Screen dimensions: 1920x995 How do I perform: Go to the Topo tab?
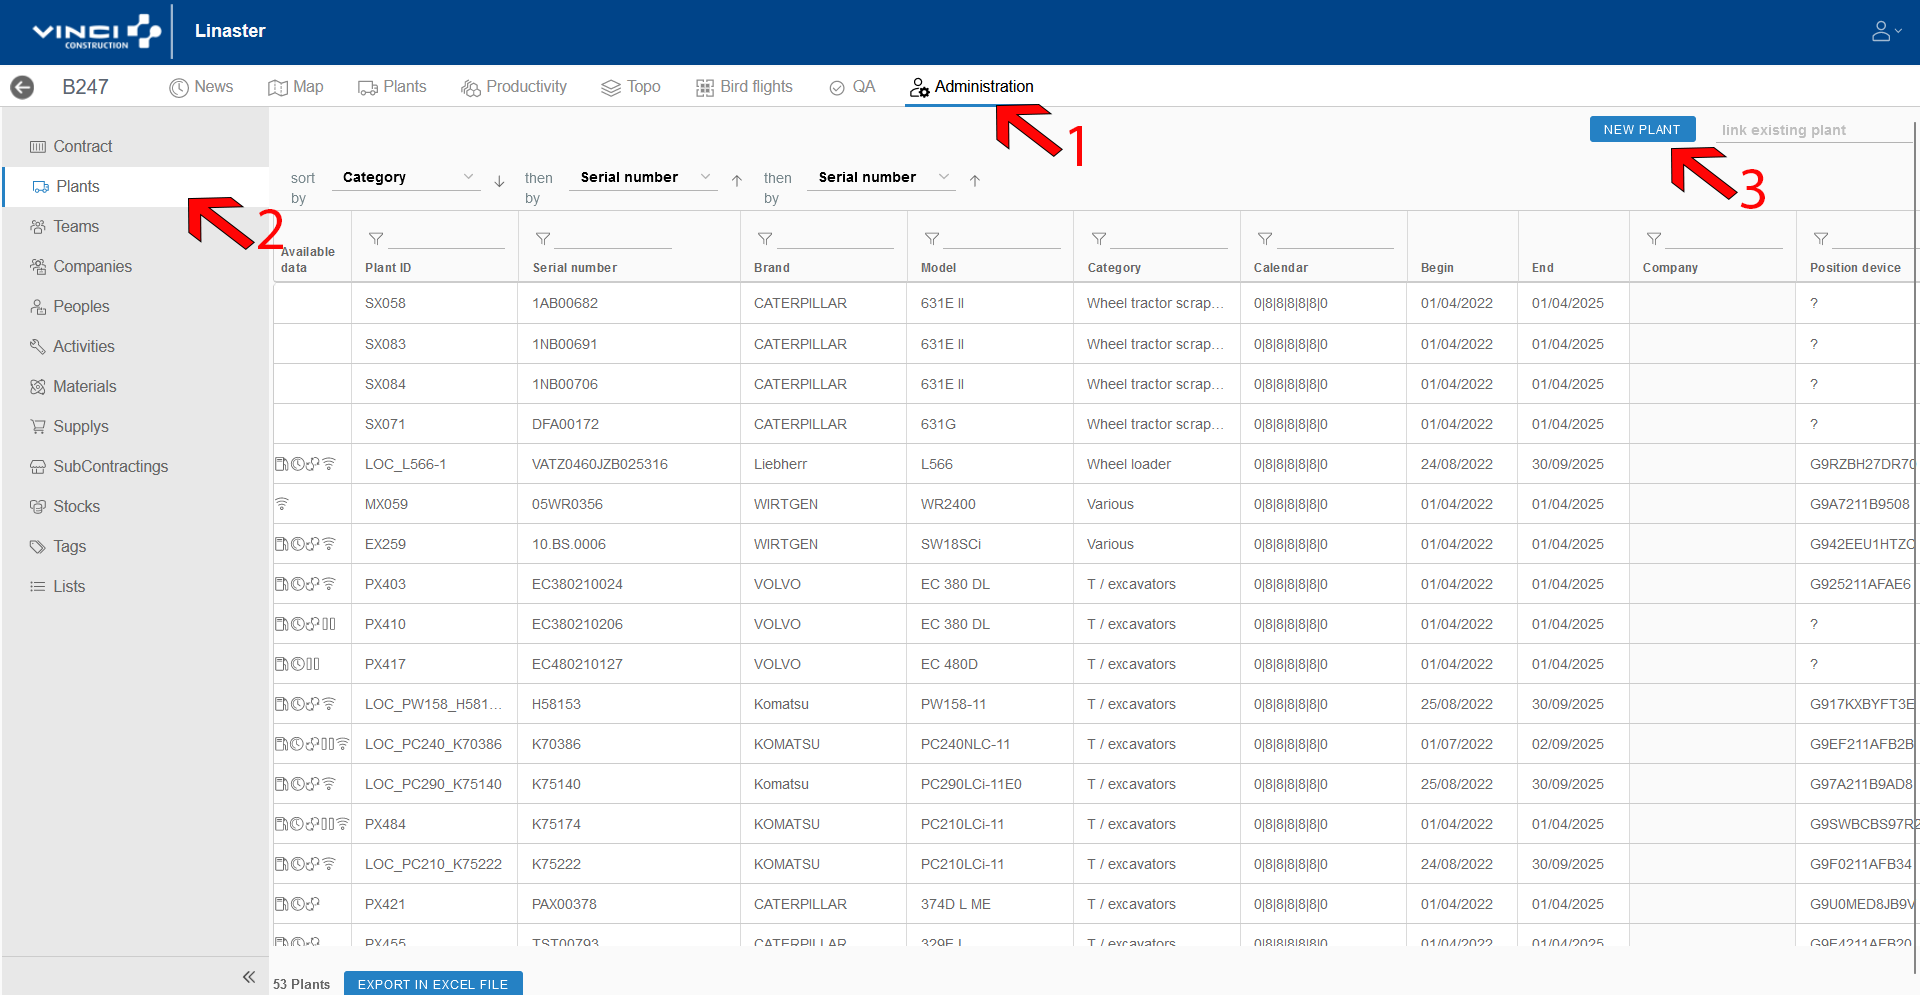coord(631,87)
